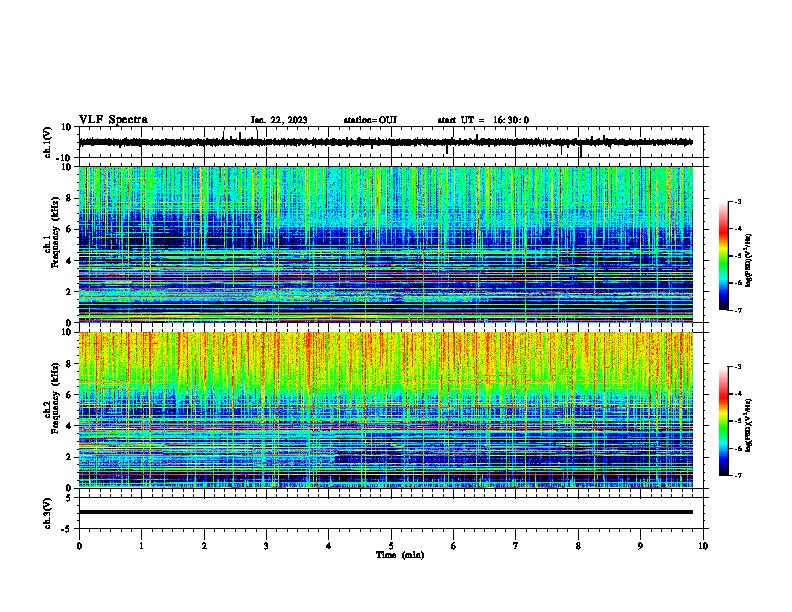Click the ch.1 "Frequency (kHz)" axis label
The image size is (792, 612).
pos(56,232)
